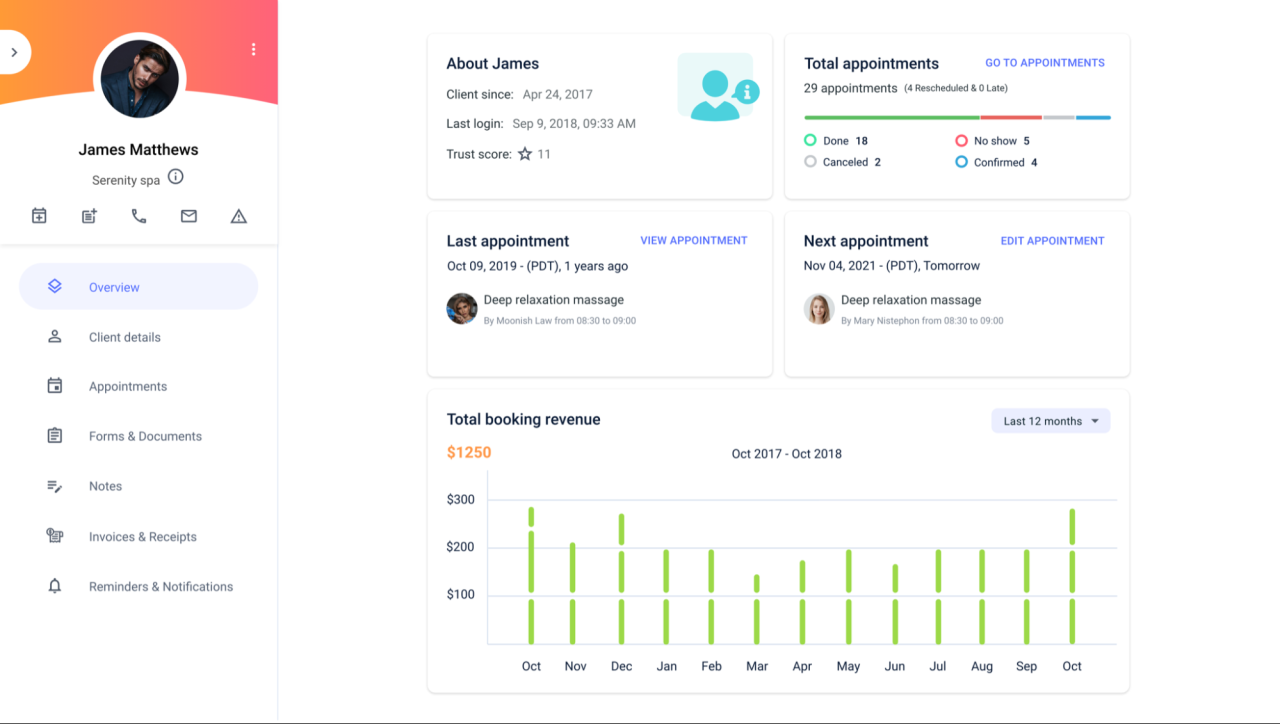Click the GO TO APPOINTMENTS link
The width and height of the screenshot is (1280, 724).
[1044, 63]
